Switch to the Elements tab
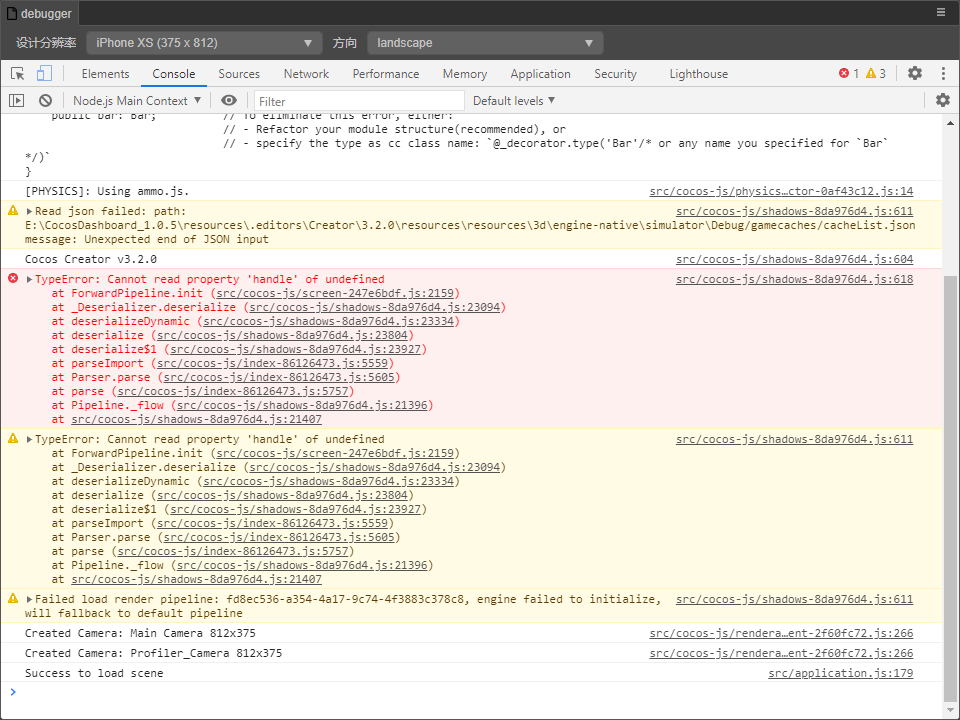 tap(105, 73)
